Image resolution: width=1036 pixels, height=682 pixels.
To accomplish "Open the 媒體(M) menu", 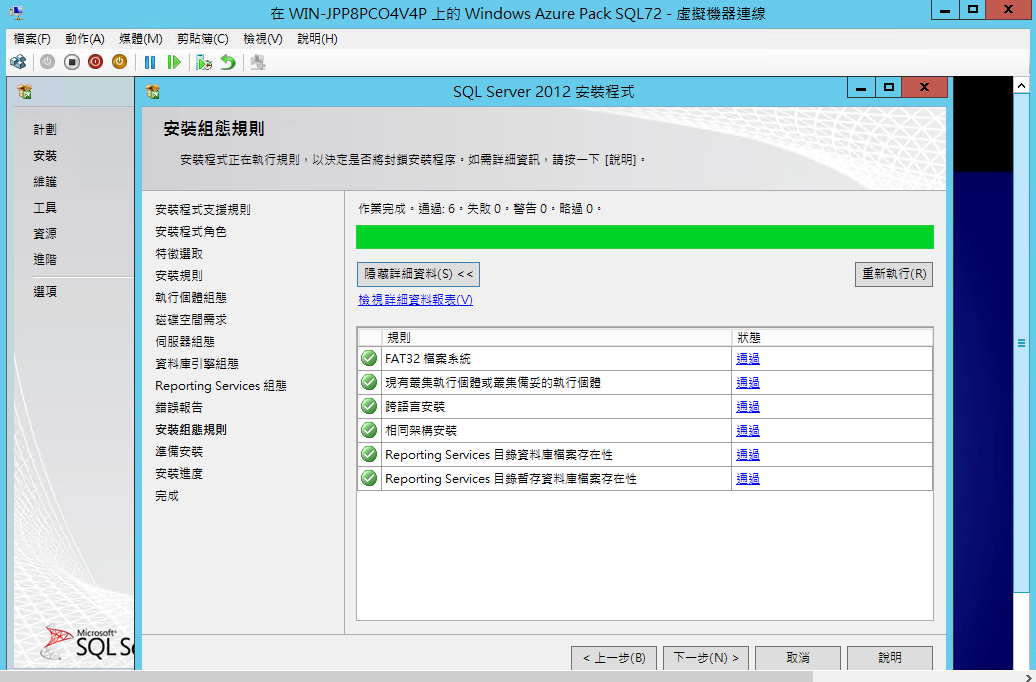I will pos(141,39).
